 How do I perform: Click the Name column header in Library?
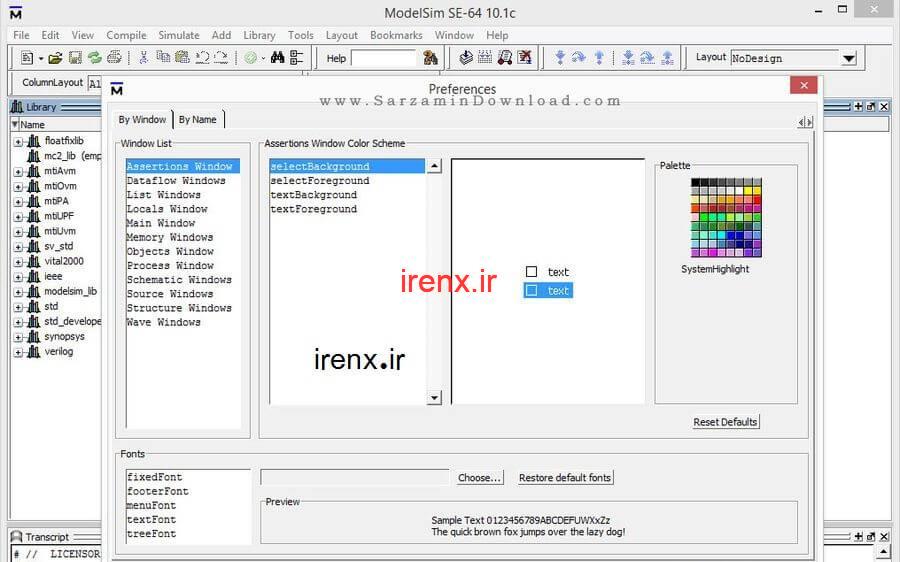coord(32,125)
